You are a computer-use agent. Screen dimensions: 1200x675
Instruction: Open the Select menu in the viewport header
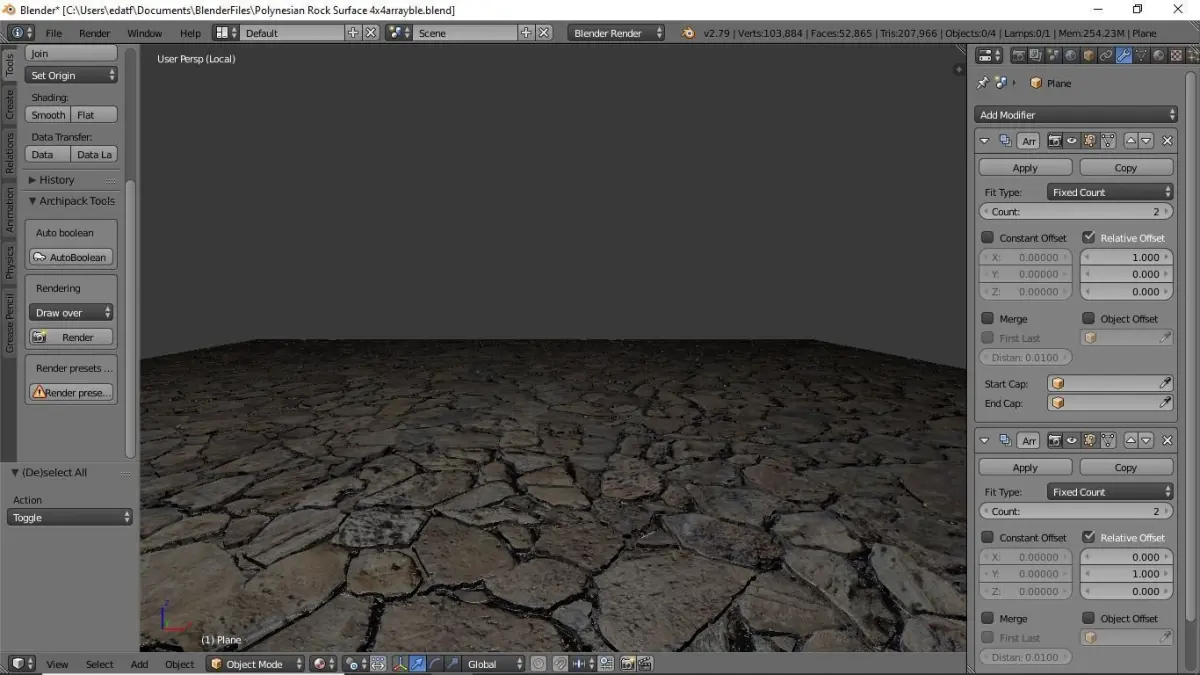click(x=99, y=664)
